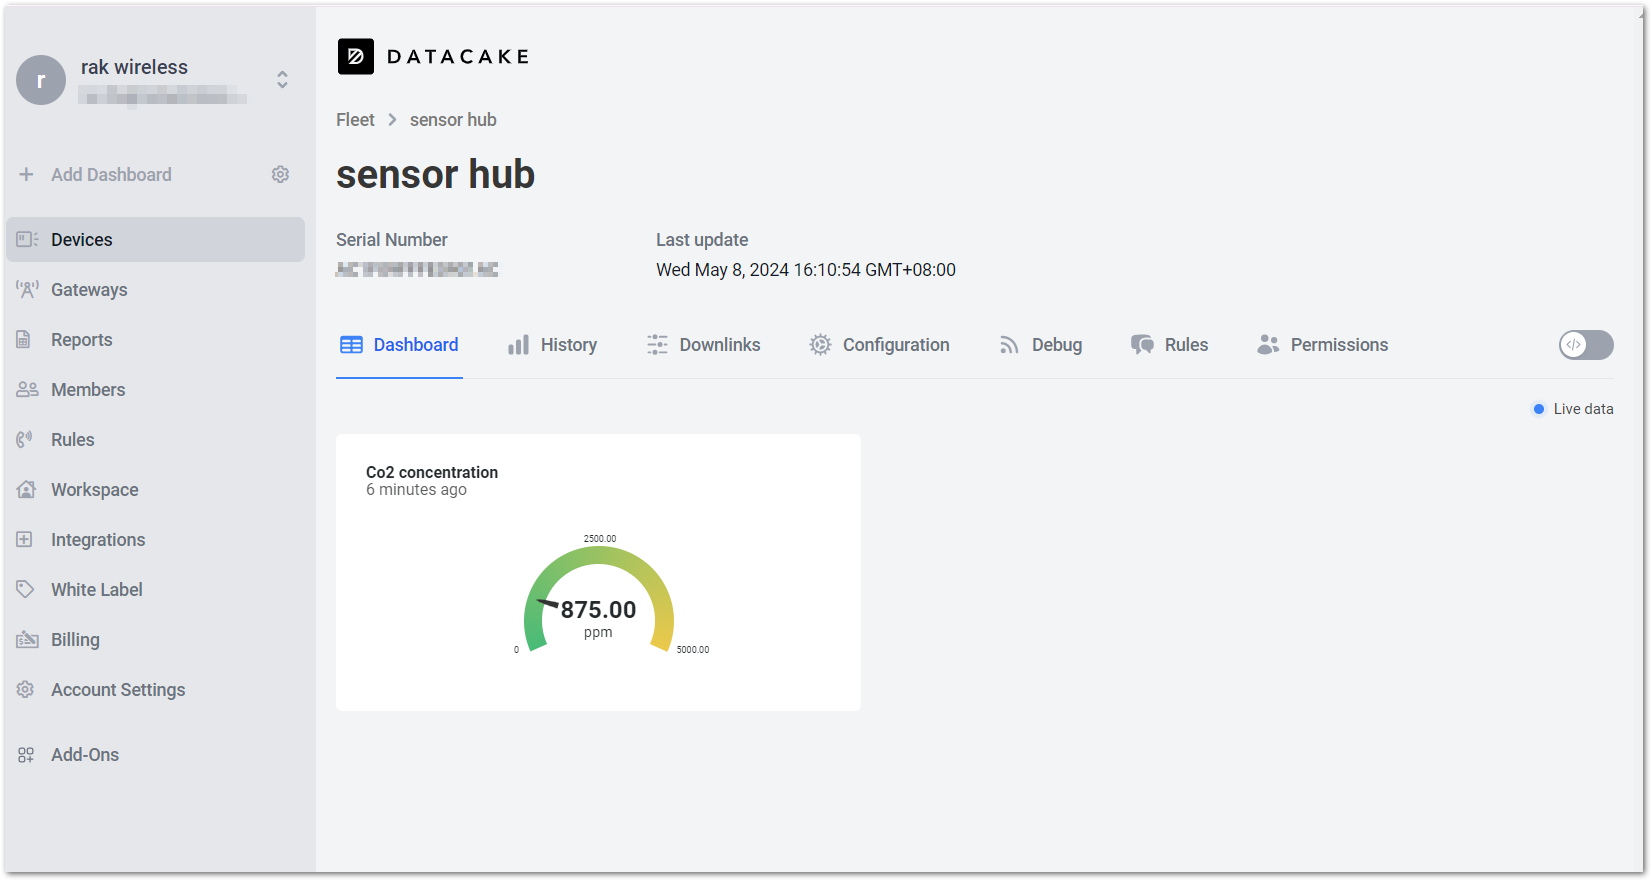
Task: Click the Devices sidebar icon
Action: 27,240
